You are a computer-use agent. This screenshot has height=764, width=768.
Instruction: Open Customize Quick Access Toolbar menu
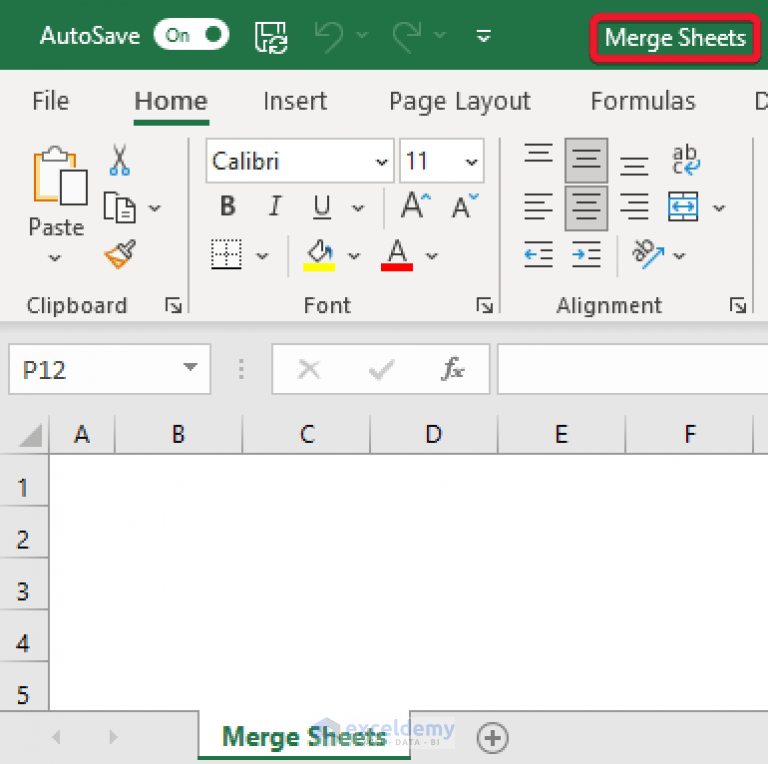(x=483, y=36)
